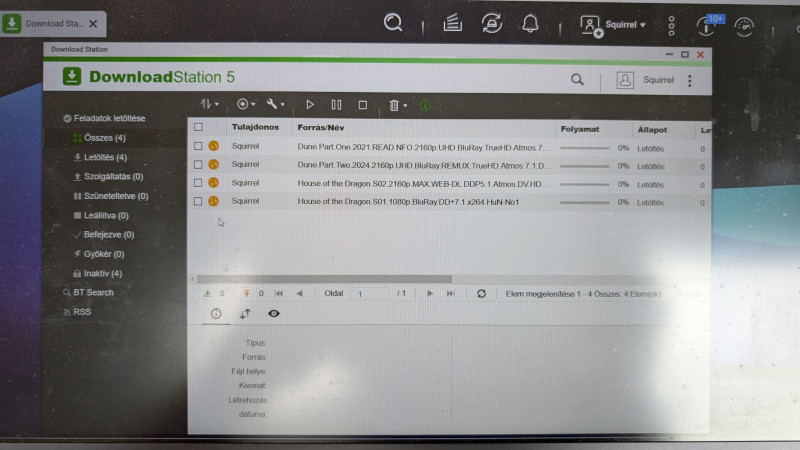Open background tasks stack icon
Image resolution: width=800 pixels, height=450 pixels.
453,23
